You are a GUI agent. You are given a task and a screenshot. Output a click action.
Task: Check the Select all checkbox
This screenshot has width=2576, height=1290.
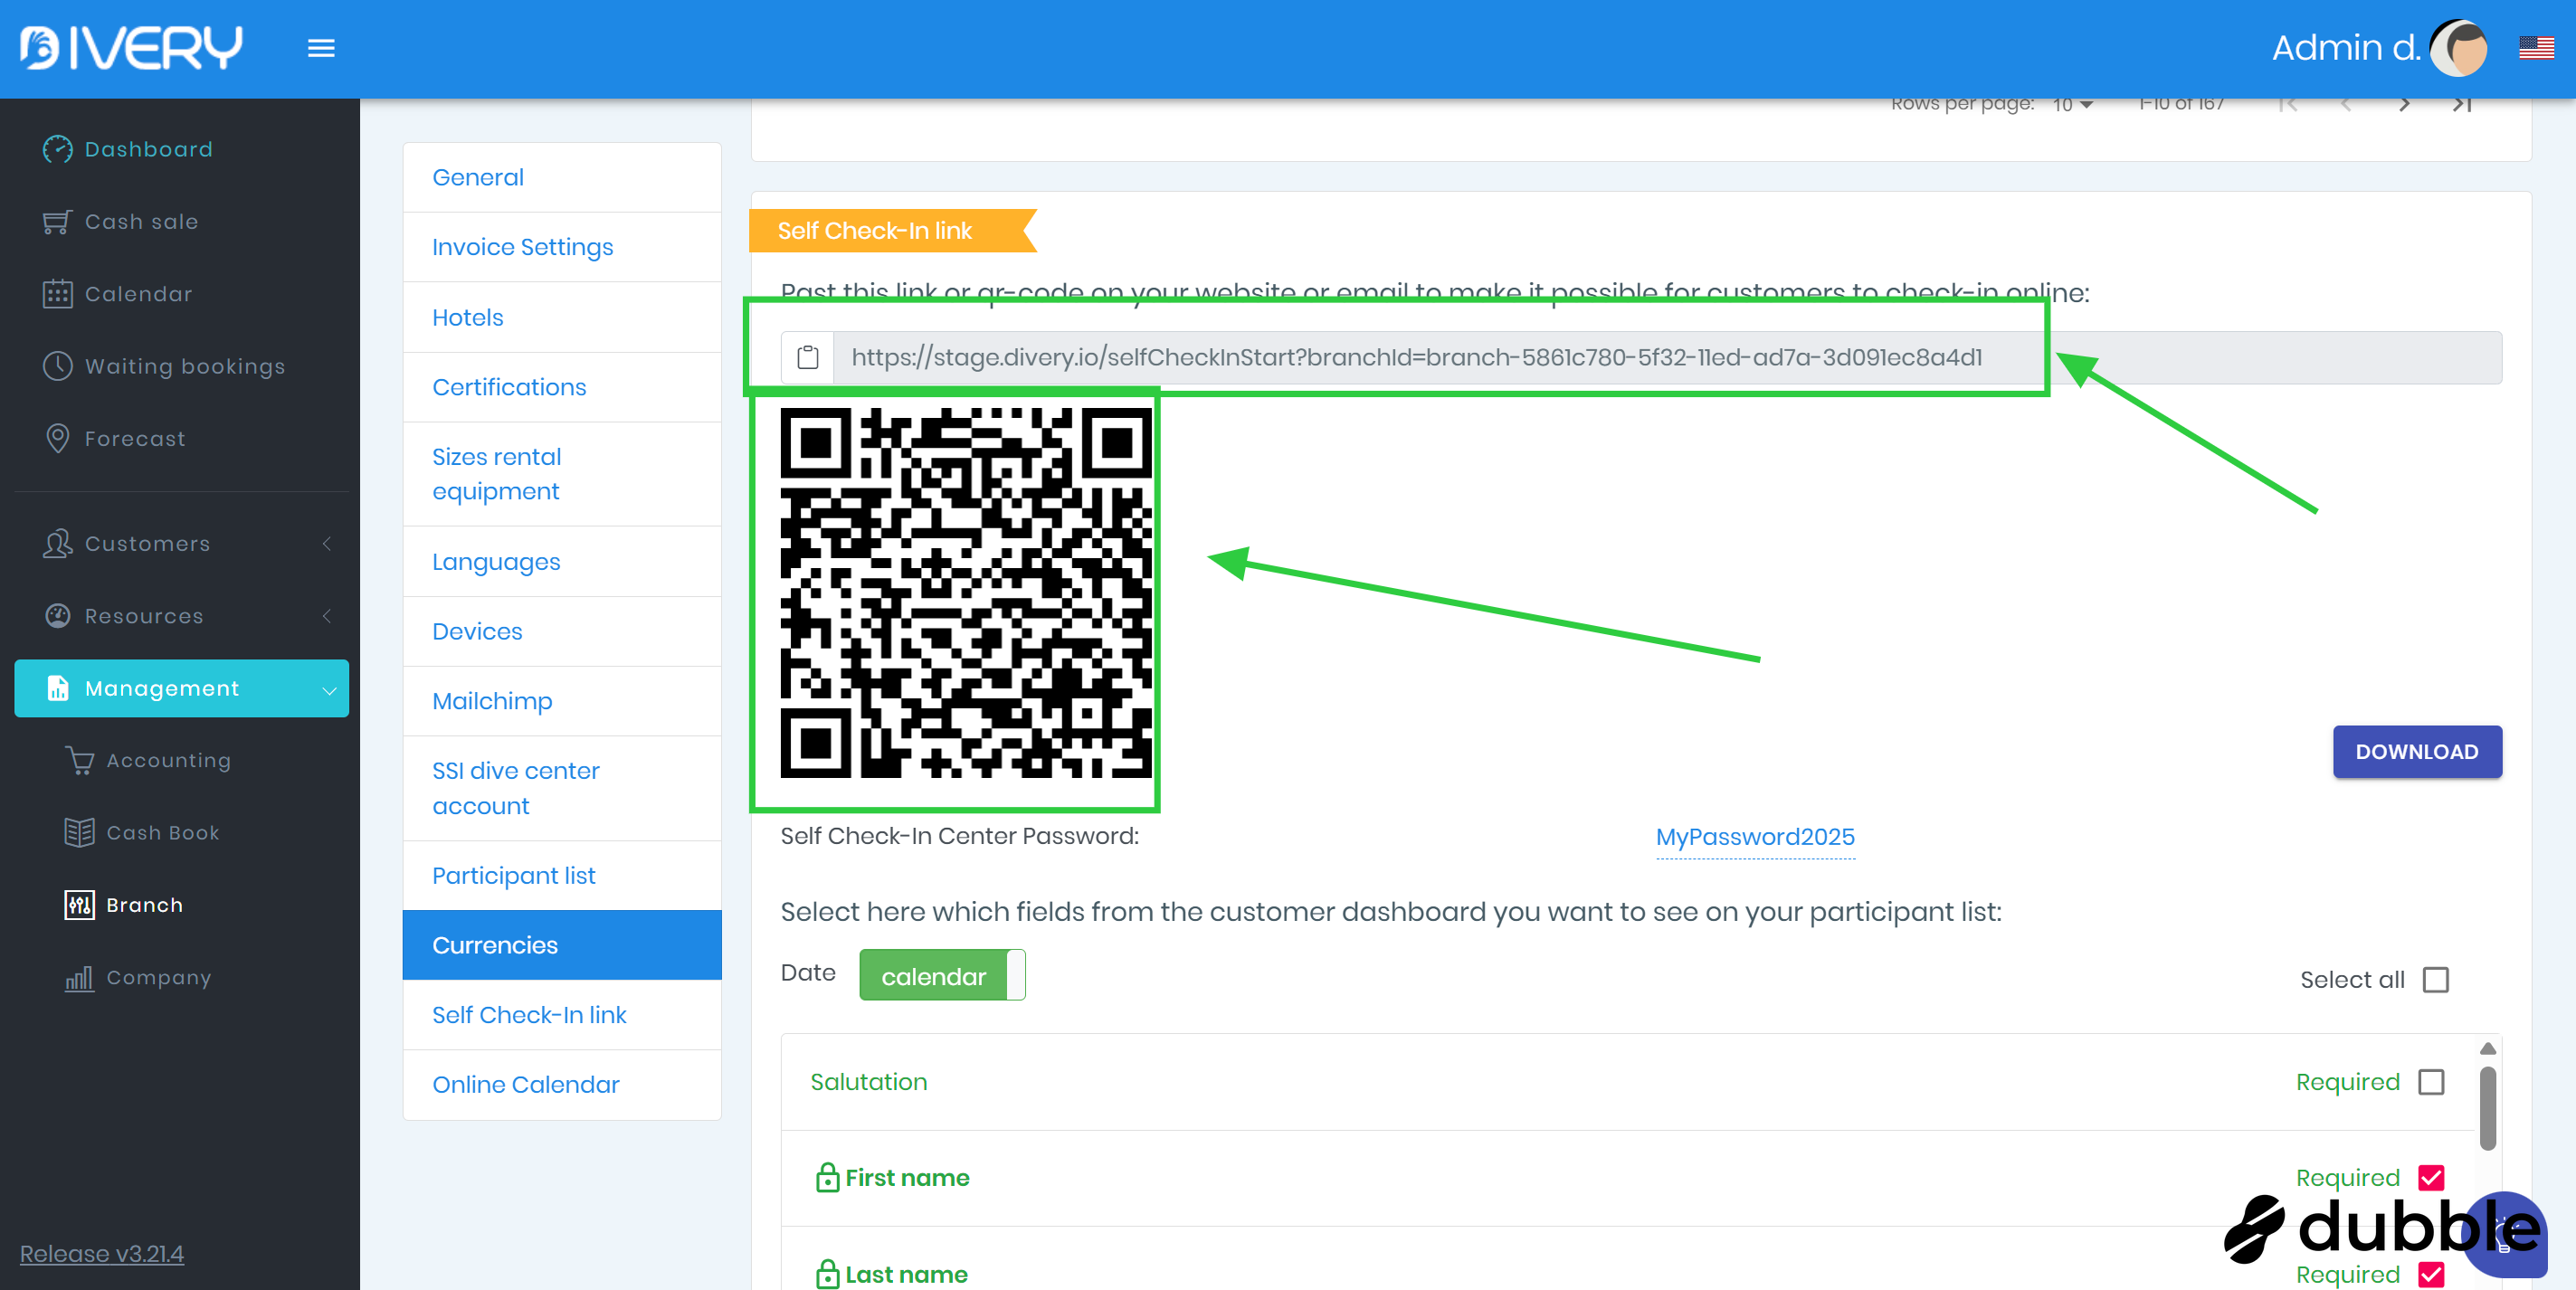click(x=2435, y=980)
